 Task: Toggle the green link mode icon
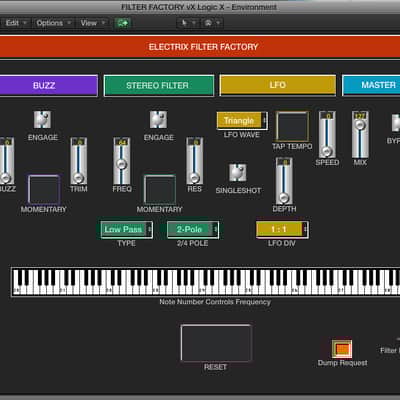[122, 23]
